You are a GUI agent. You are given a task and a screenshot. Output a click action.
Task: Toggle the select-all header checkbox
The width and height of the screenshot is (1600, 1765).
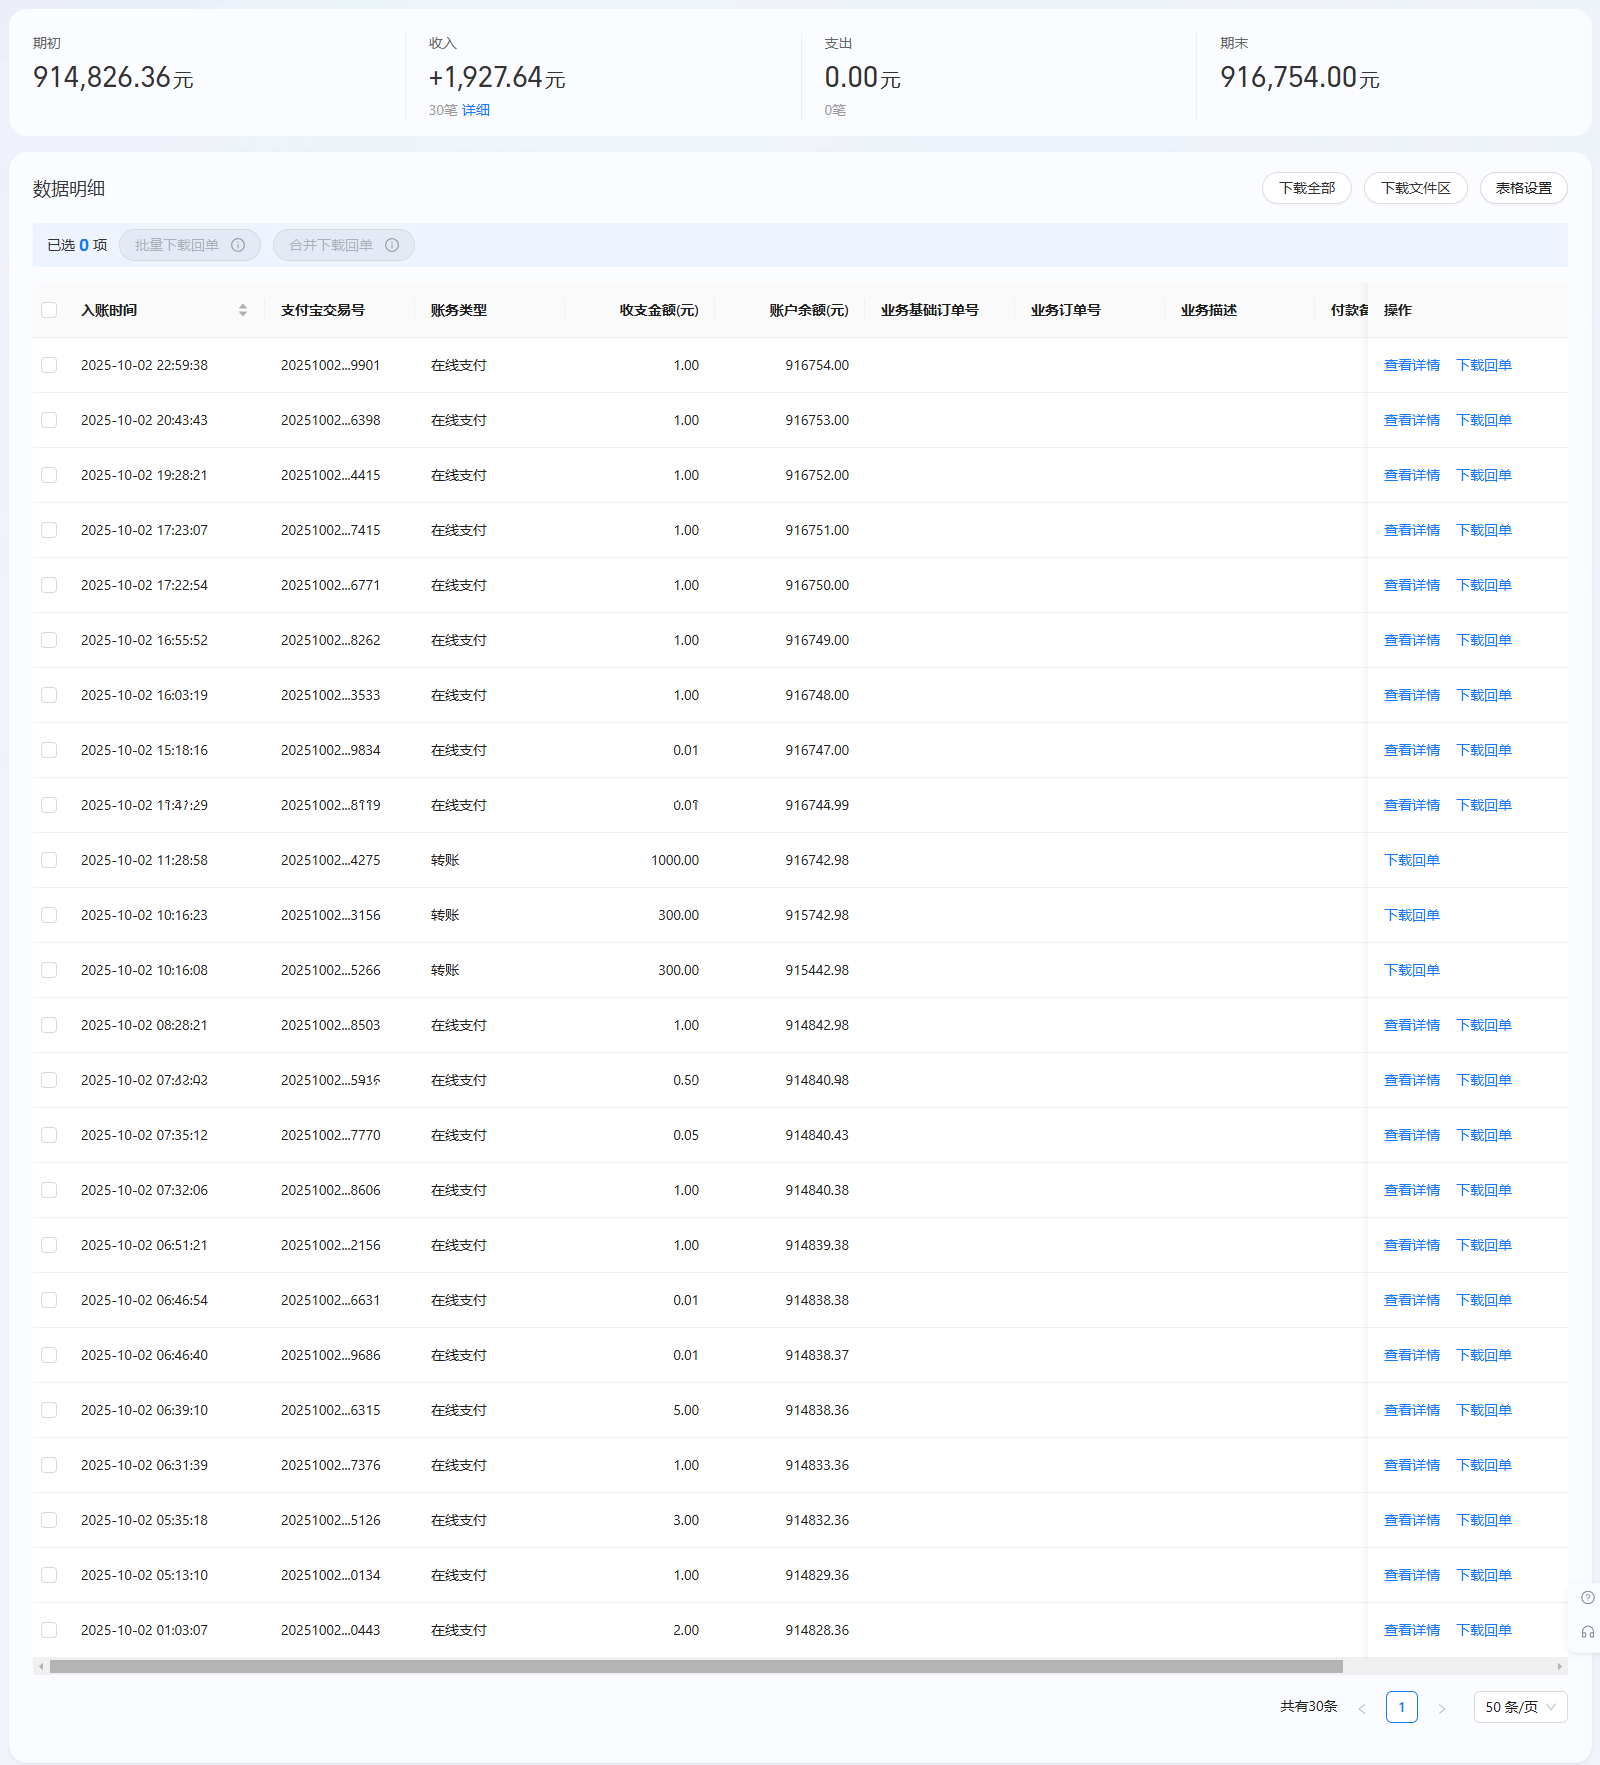coord(49,310)
